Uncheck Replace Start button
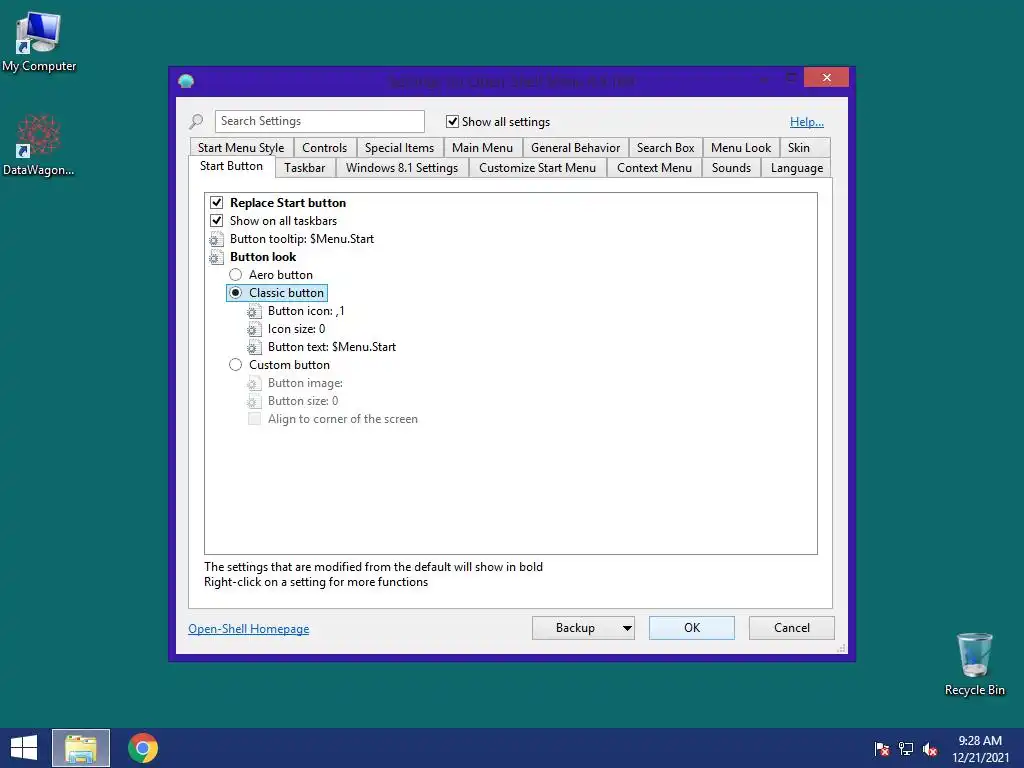 217,202
